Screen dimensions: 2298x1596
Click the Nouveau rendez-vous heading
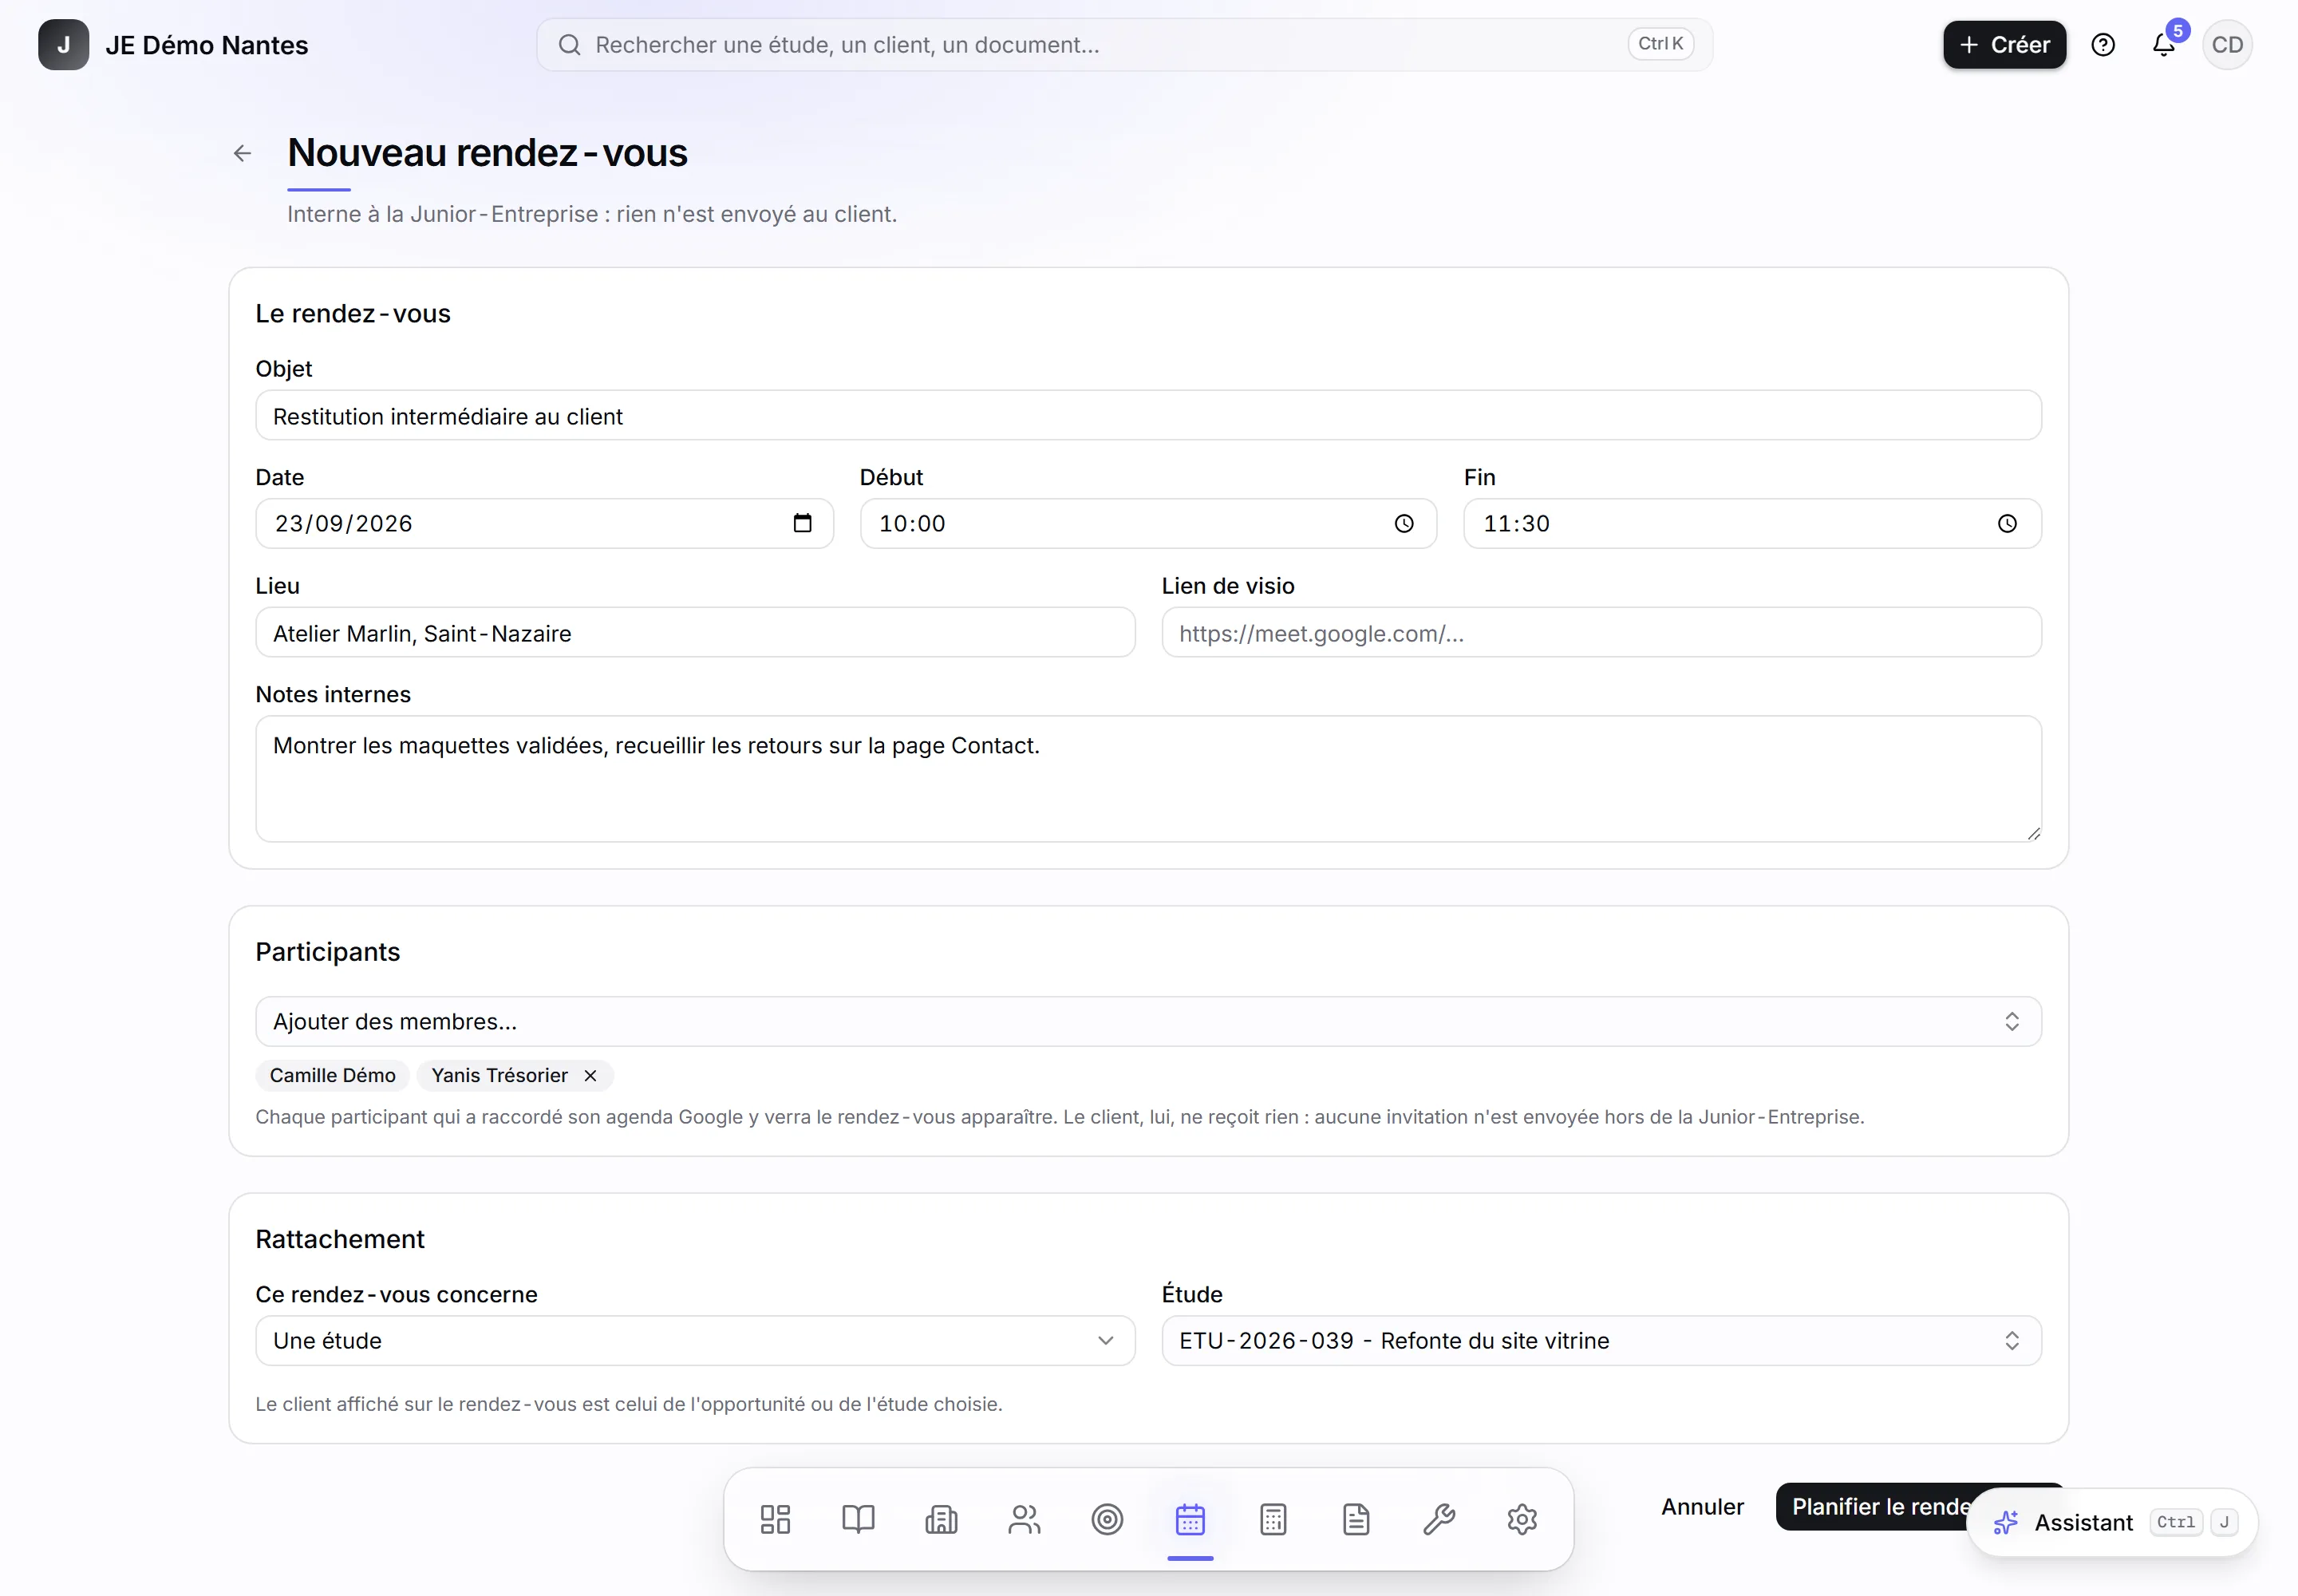pos(487,153)
